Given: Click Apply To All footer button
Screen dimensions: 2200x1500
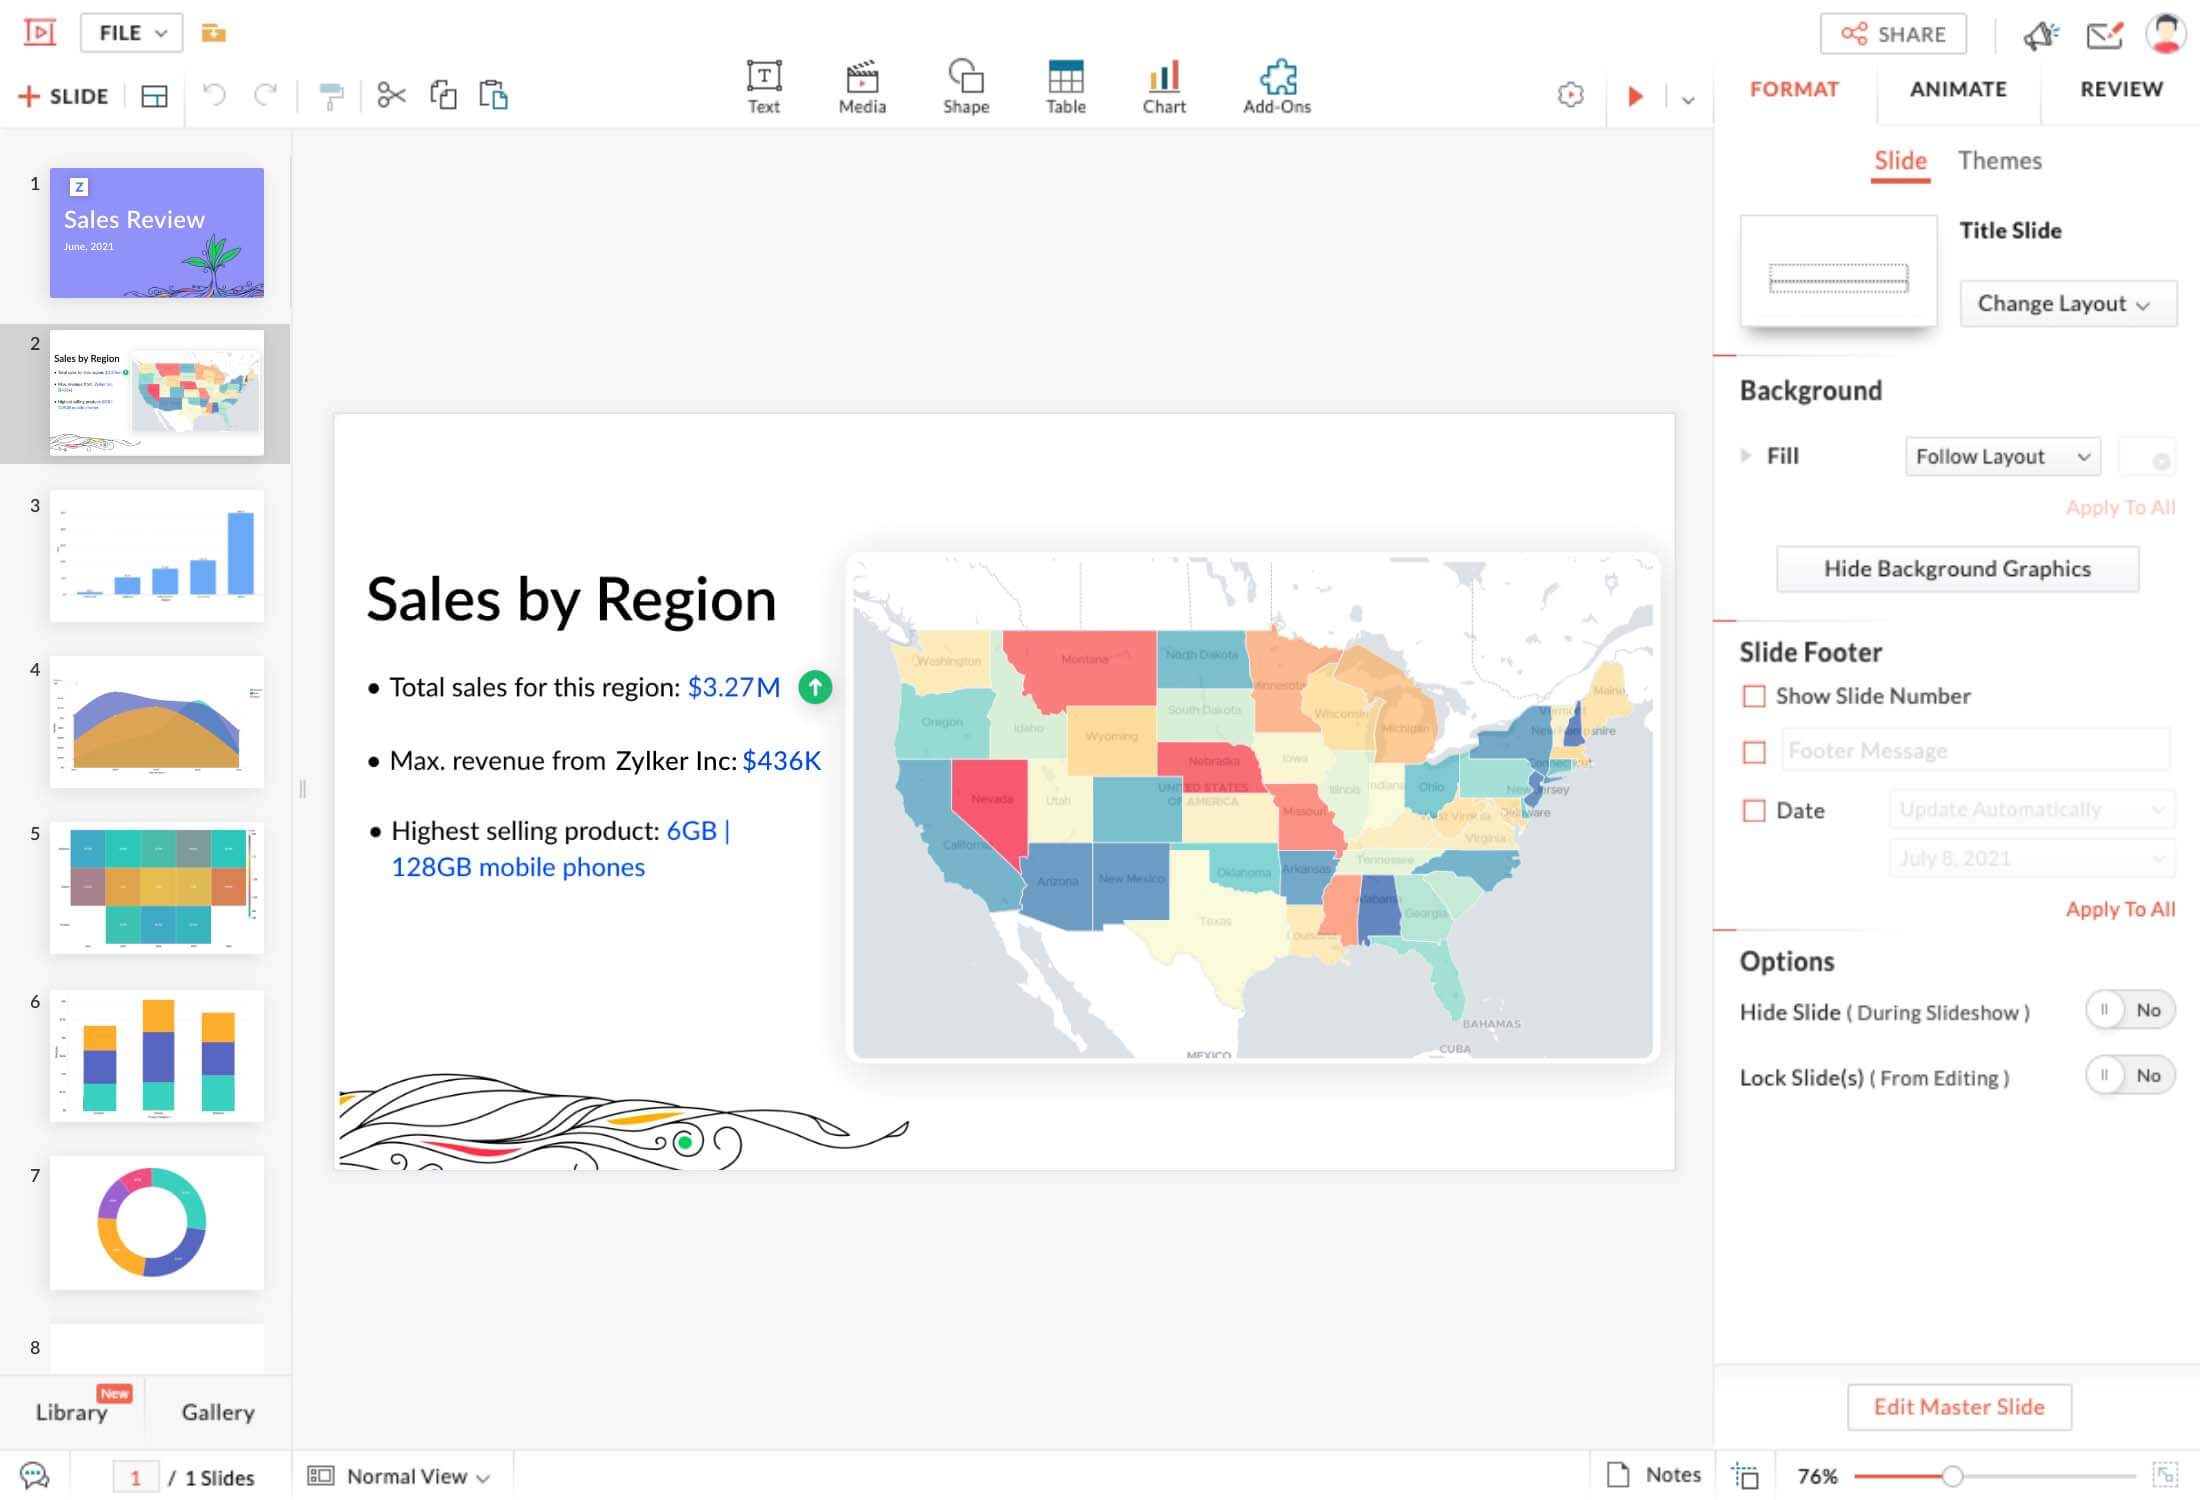Looking at the screenshot, I should pyautogui.click(x=2121, y=906).
